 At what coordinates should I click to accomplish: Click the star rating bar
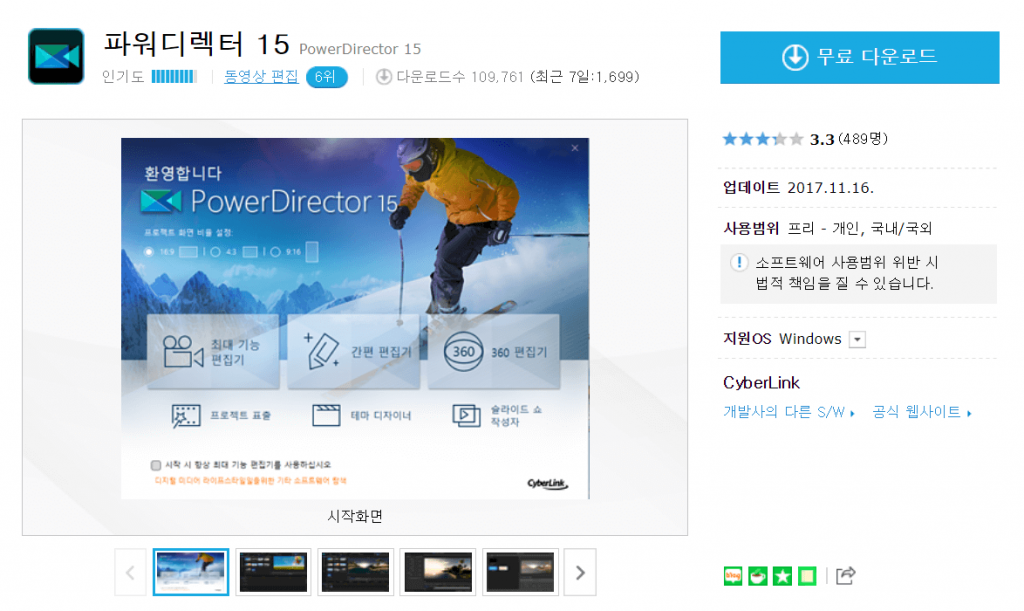pyautogui.click(x=762, y=139)
